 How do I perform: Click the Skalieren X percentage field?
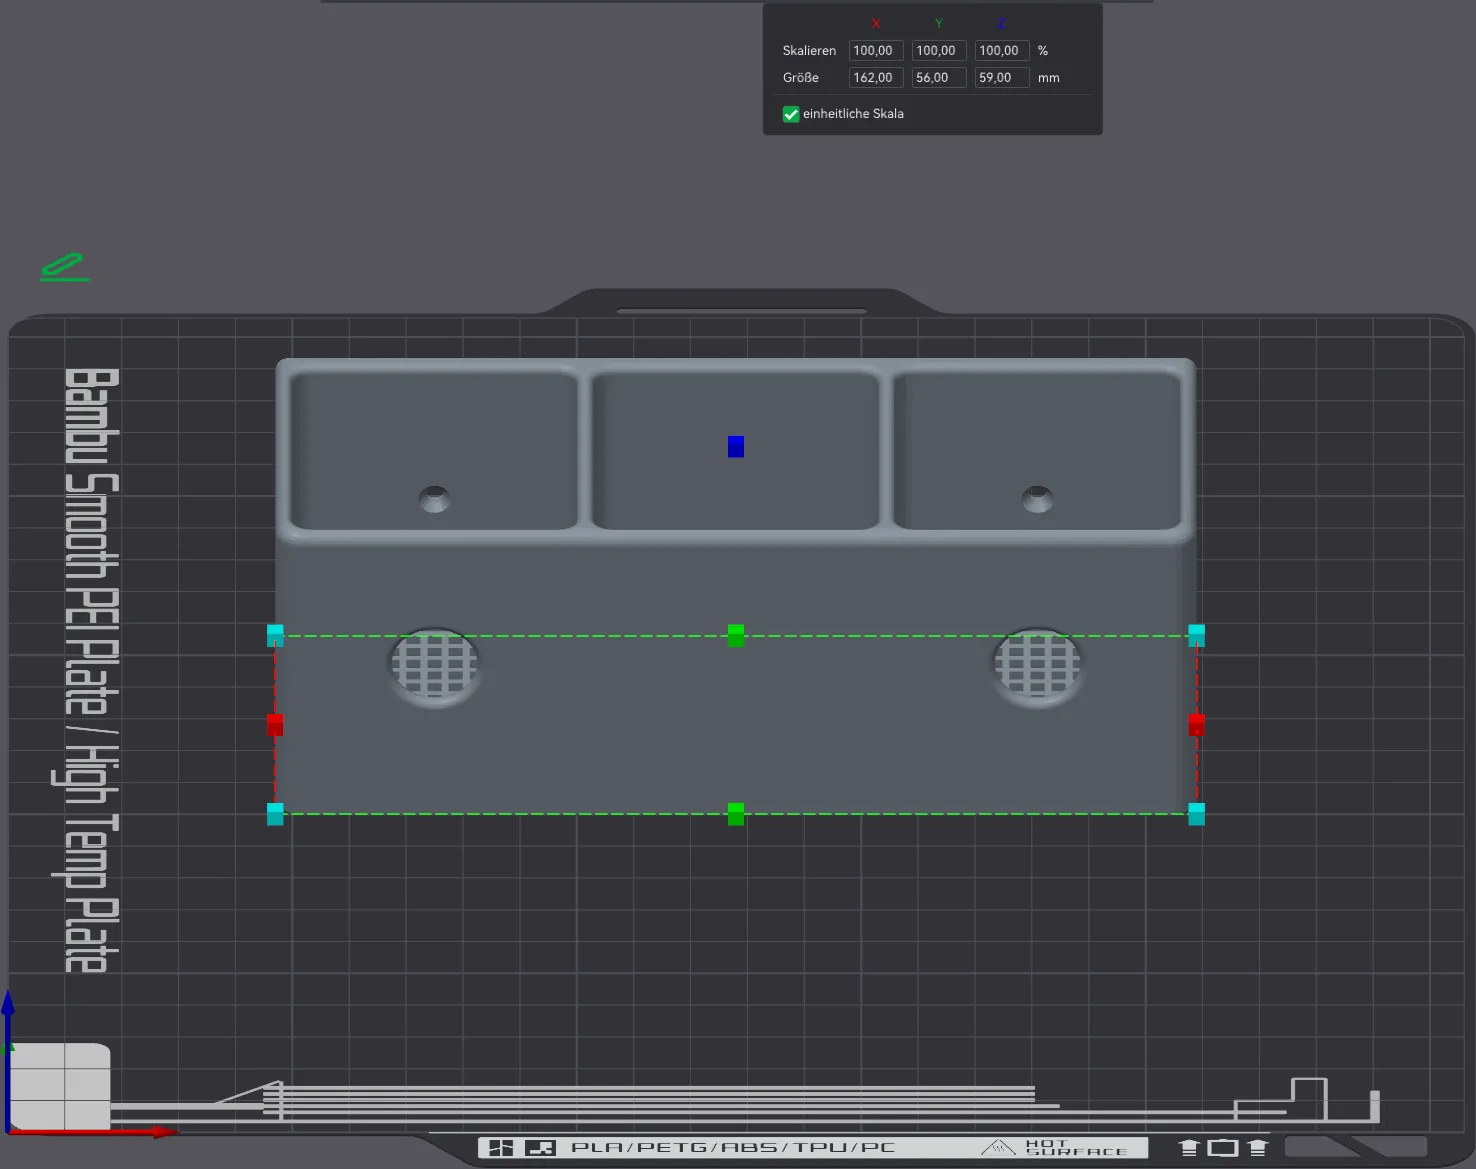876,50
